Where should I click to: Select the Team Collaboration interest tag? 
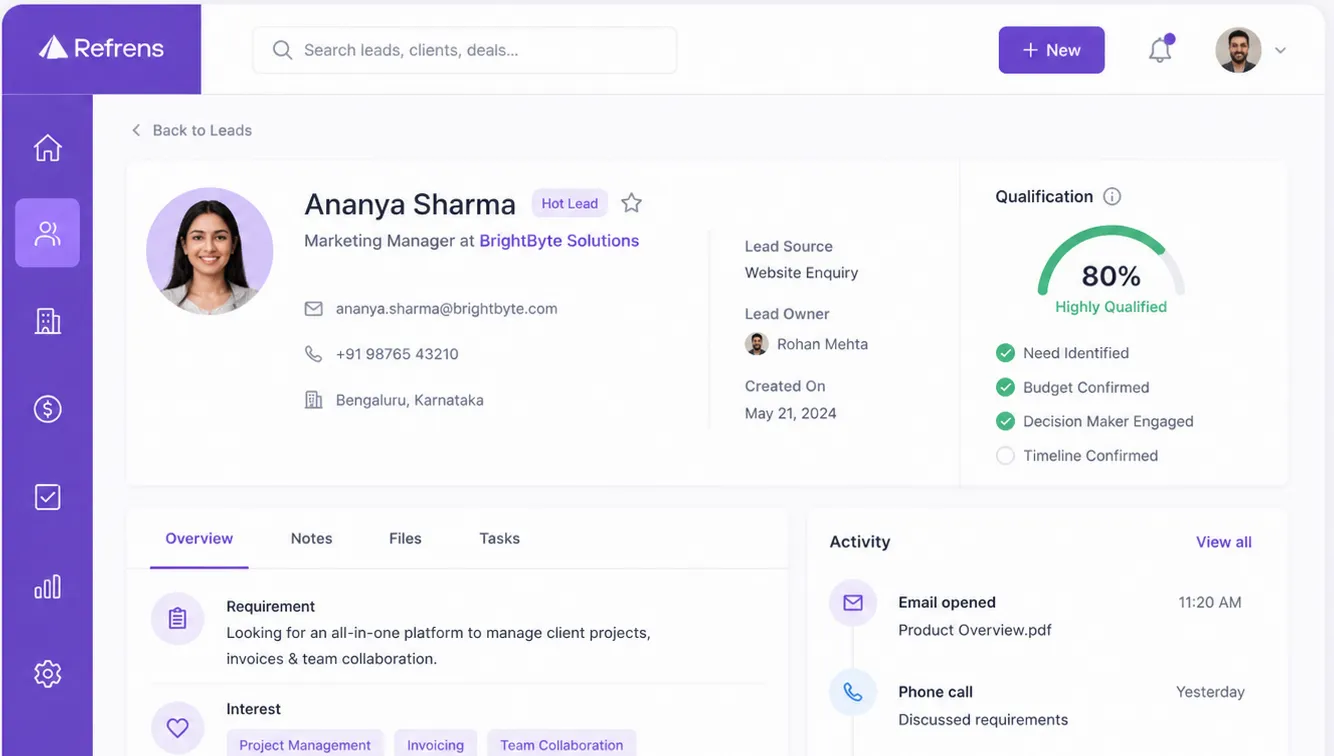click(561, 744)
